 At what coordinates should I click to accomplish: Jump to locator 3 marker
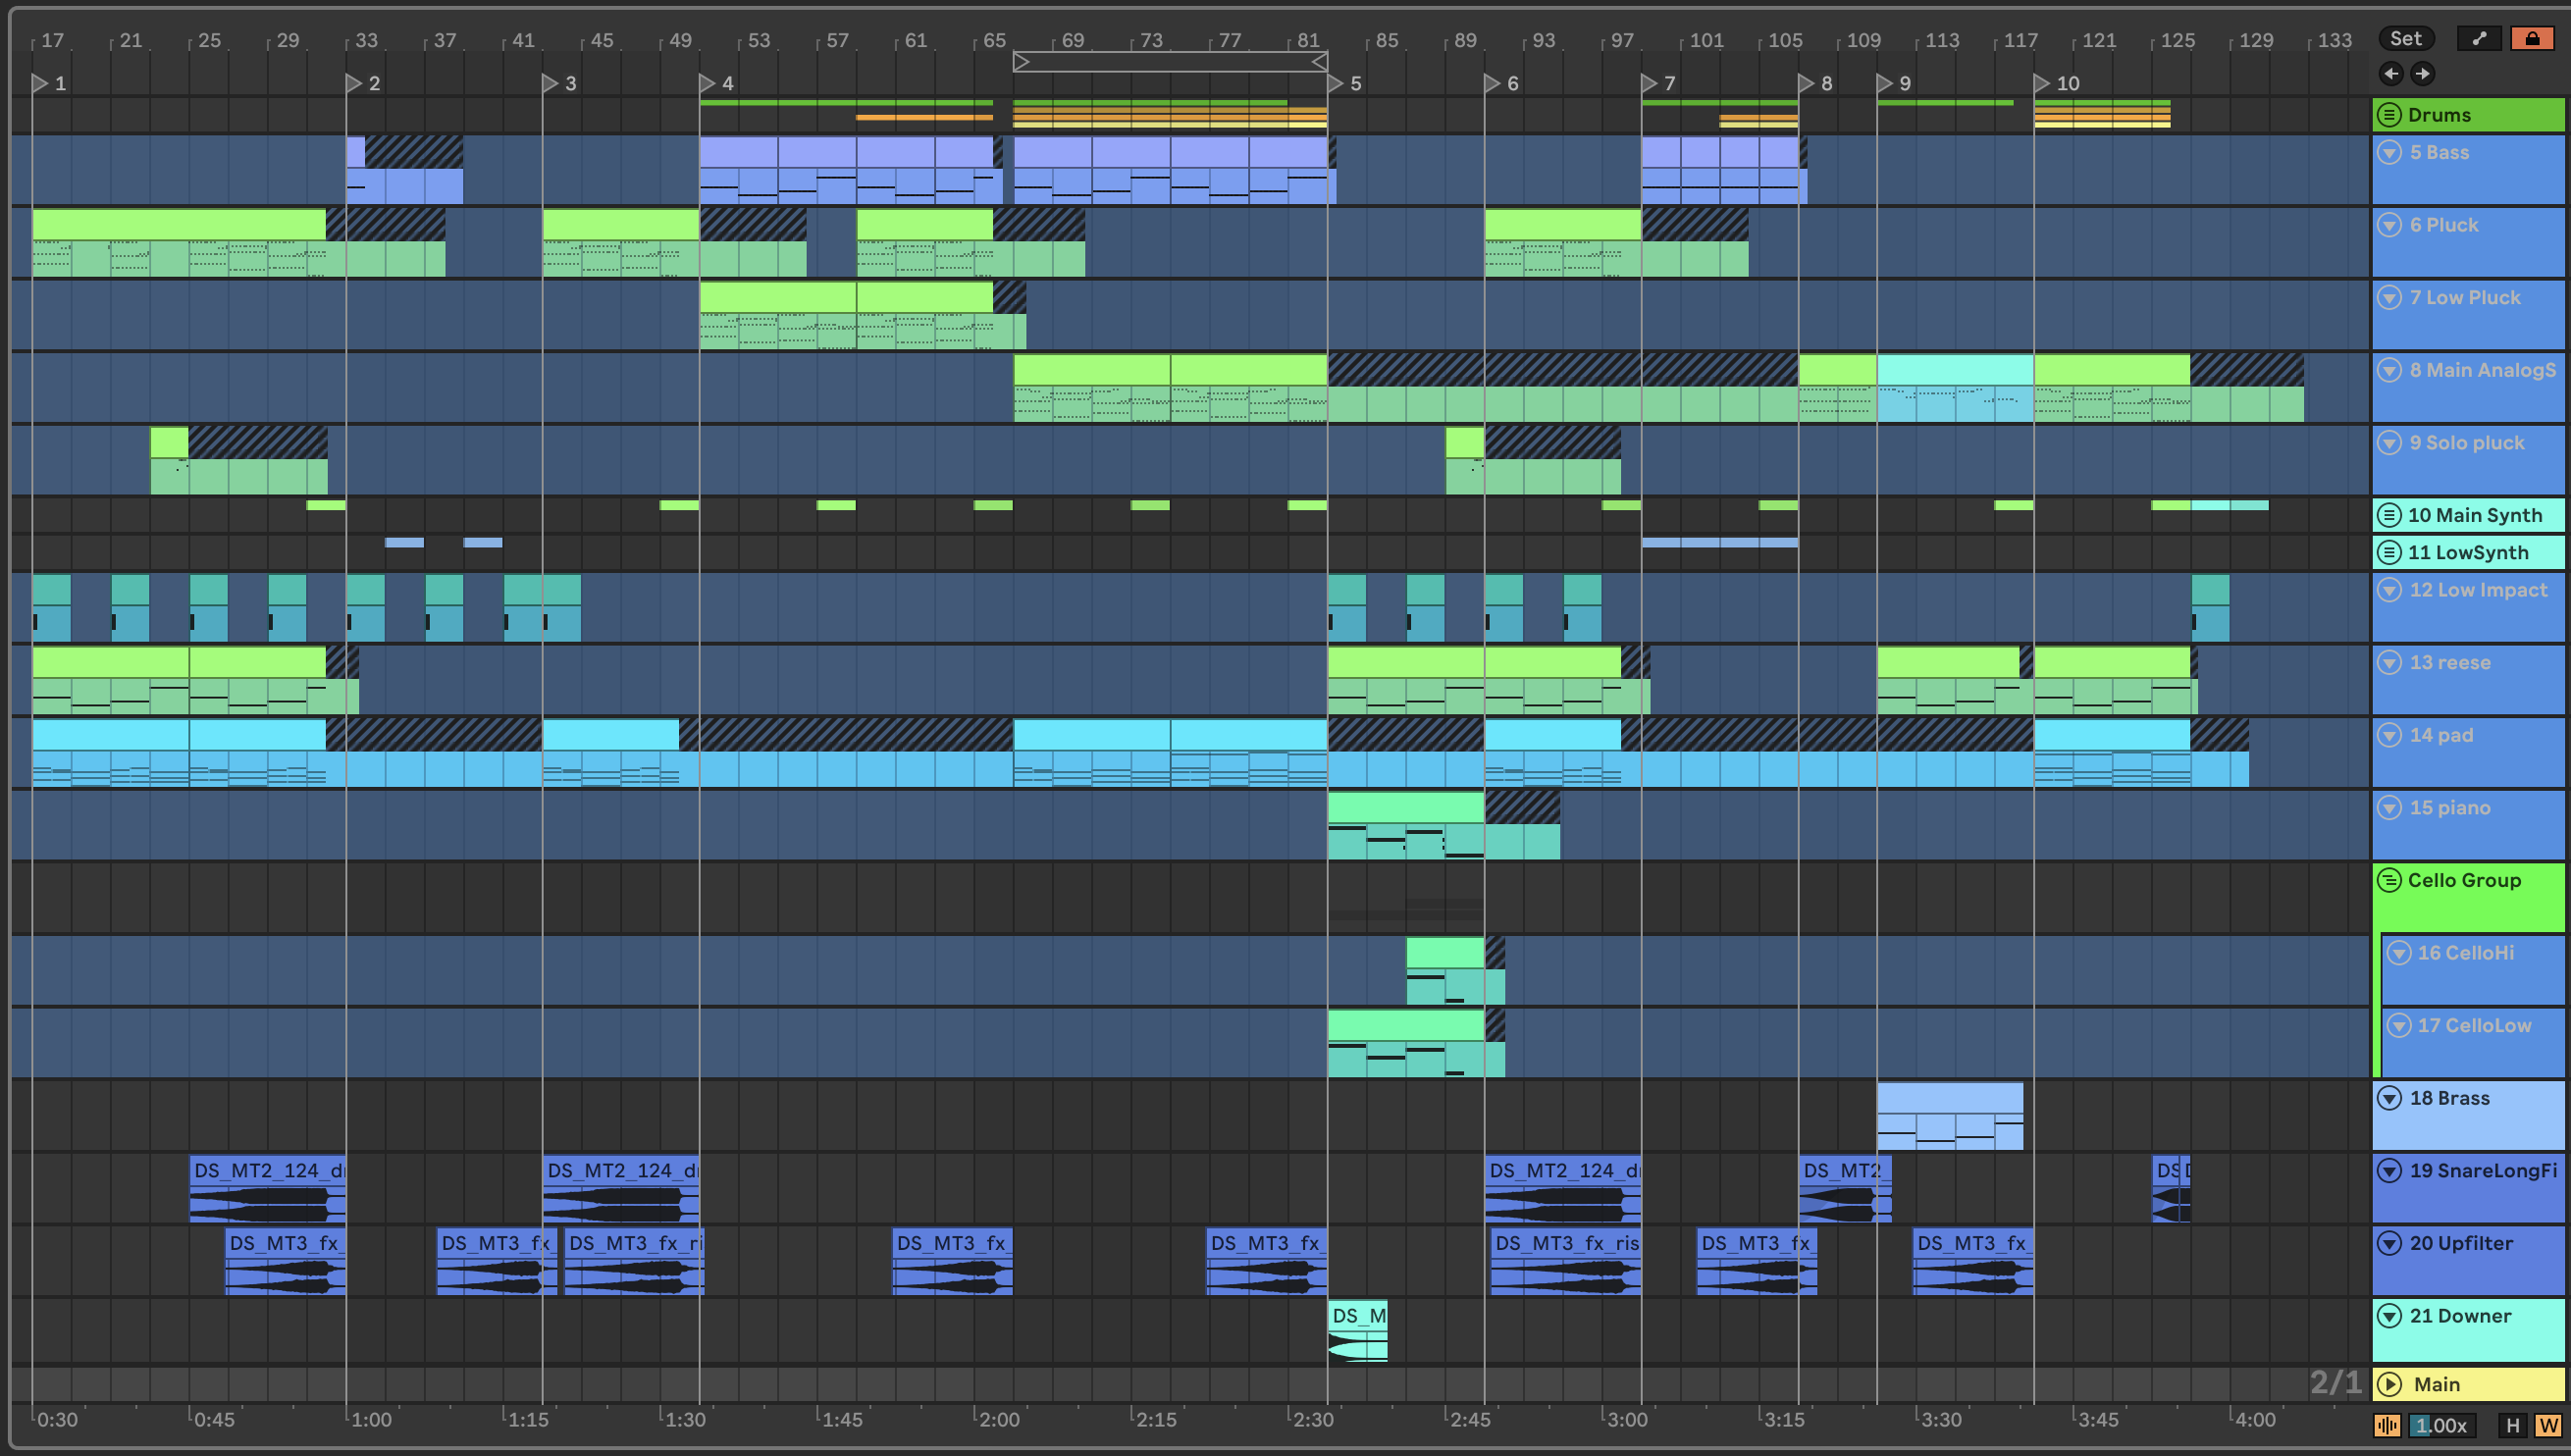550,83
